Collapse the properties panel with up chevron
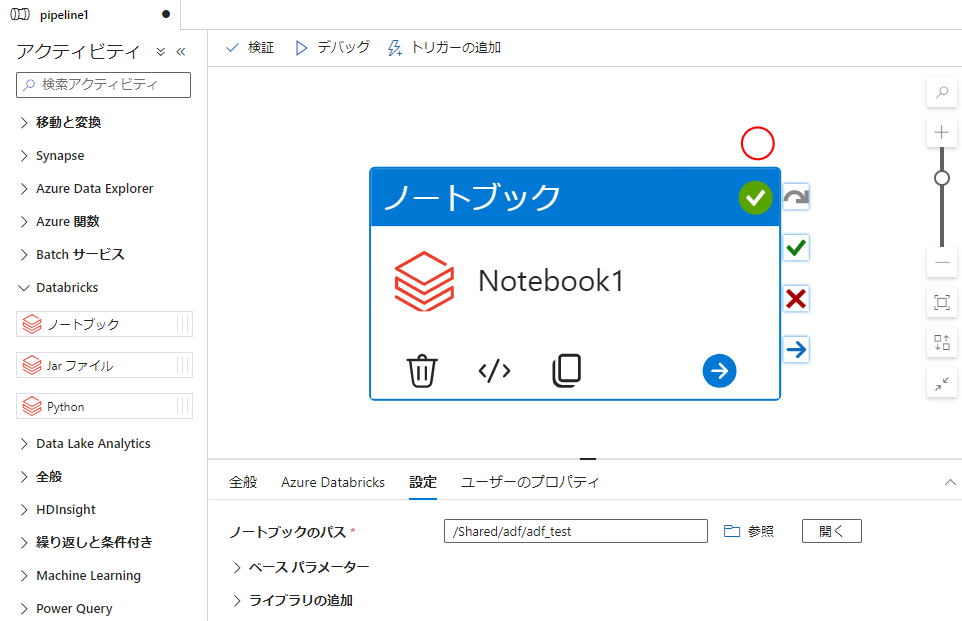962x621 pixels. click(950, 482)
